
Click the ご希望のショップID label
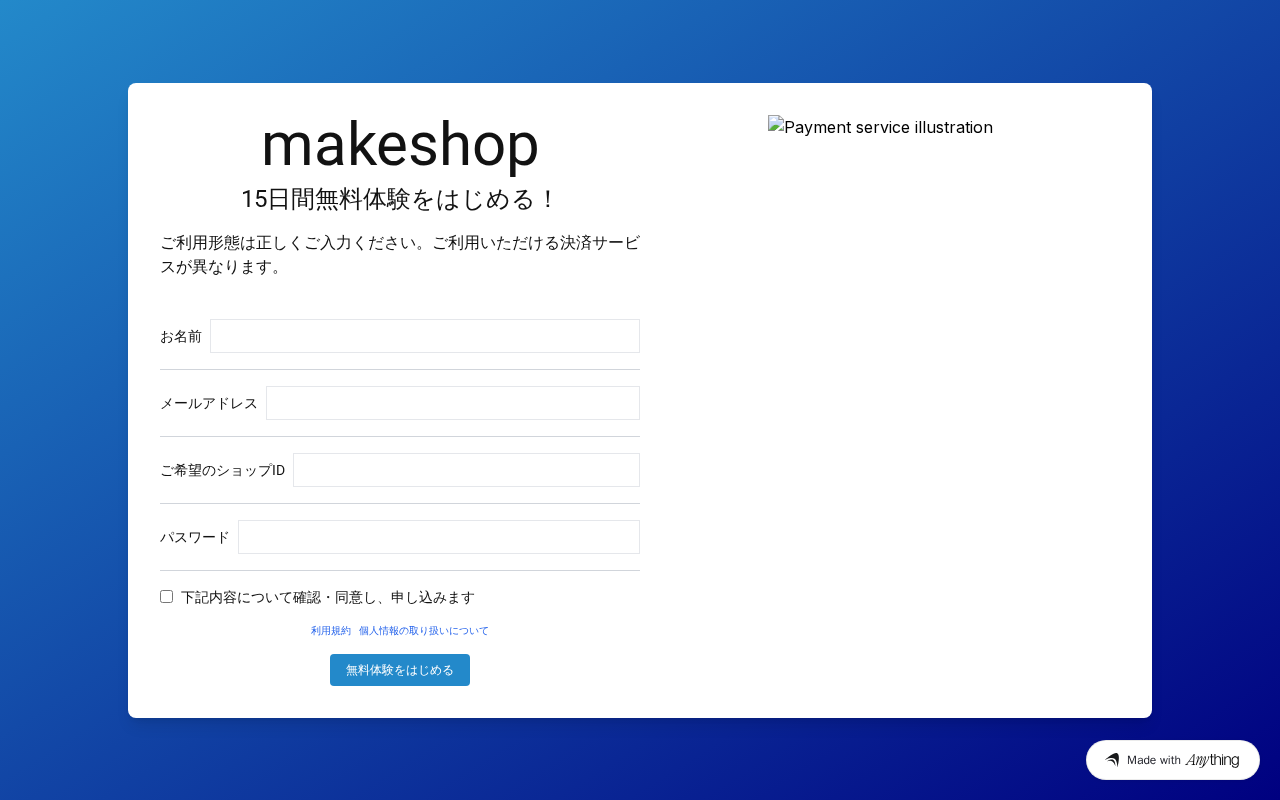click(222, 470)
